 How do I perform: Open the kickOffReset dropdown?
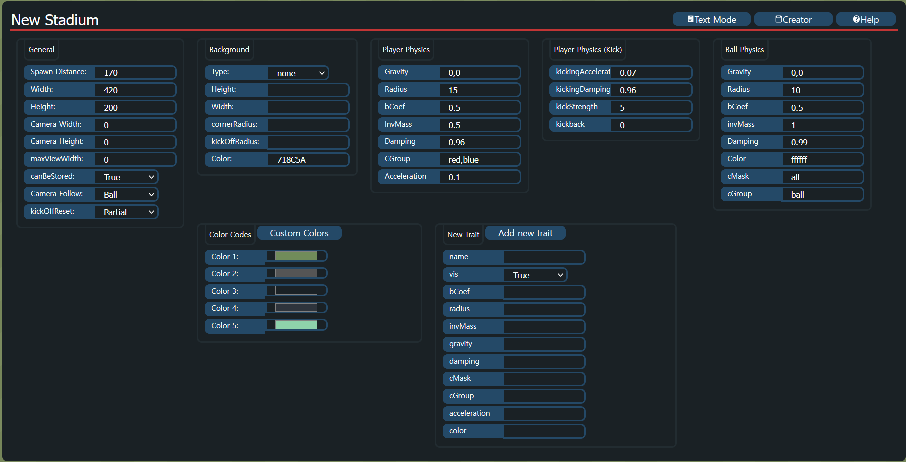127,212
